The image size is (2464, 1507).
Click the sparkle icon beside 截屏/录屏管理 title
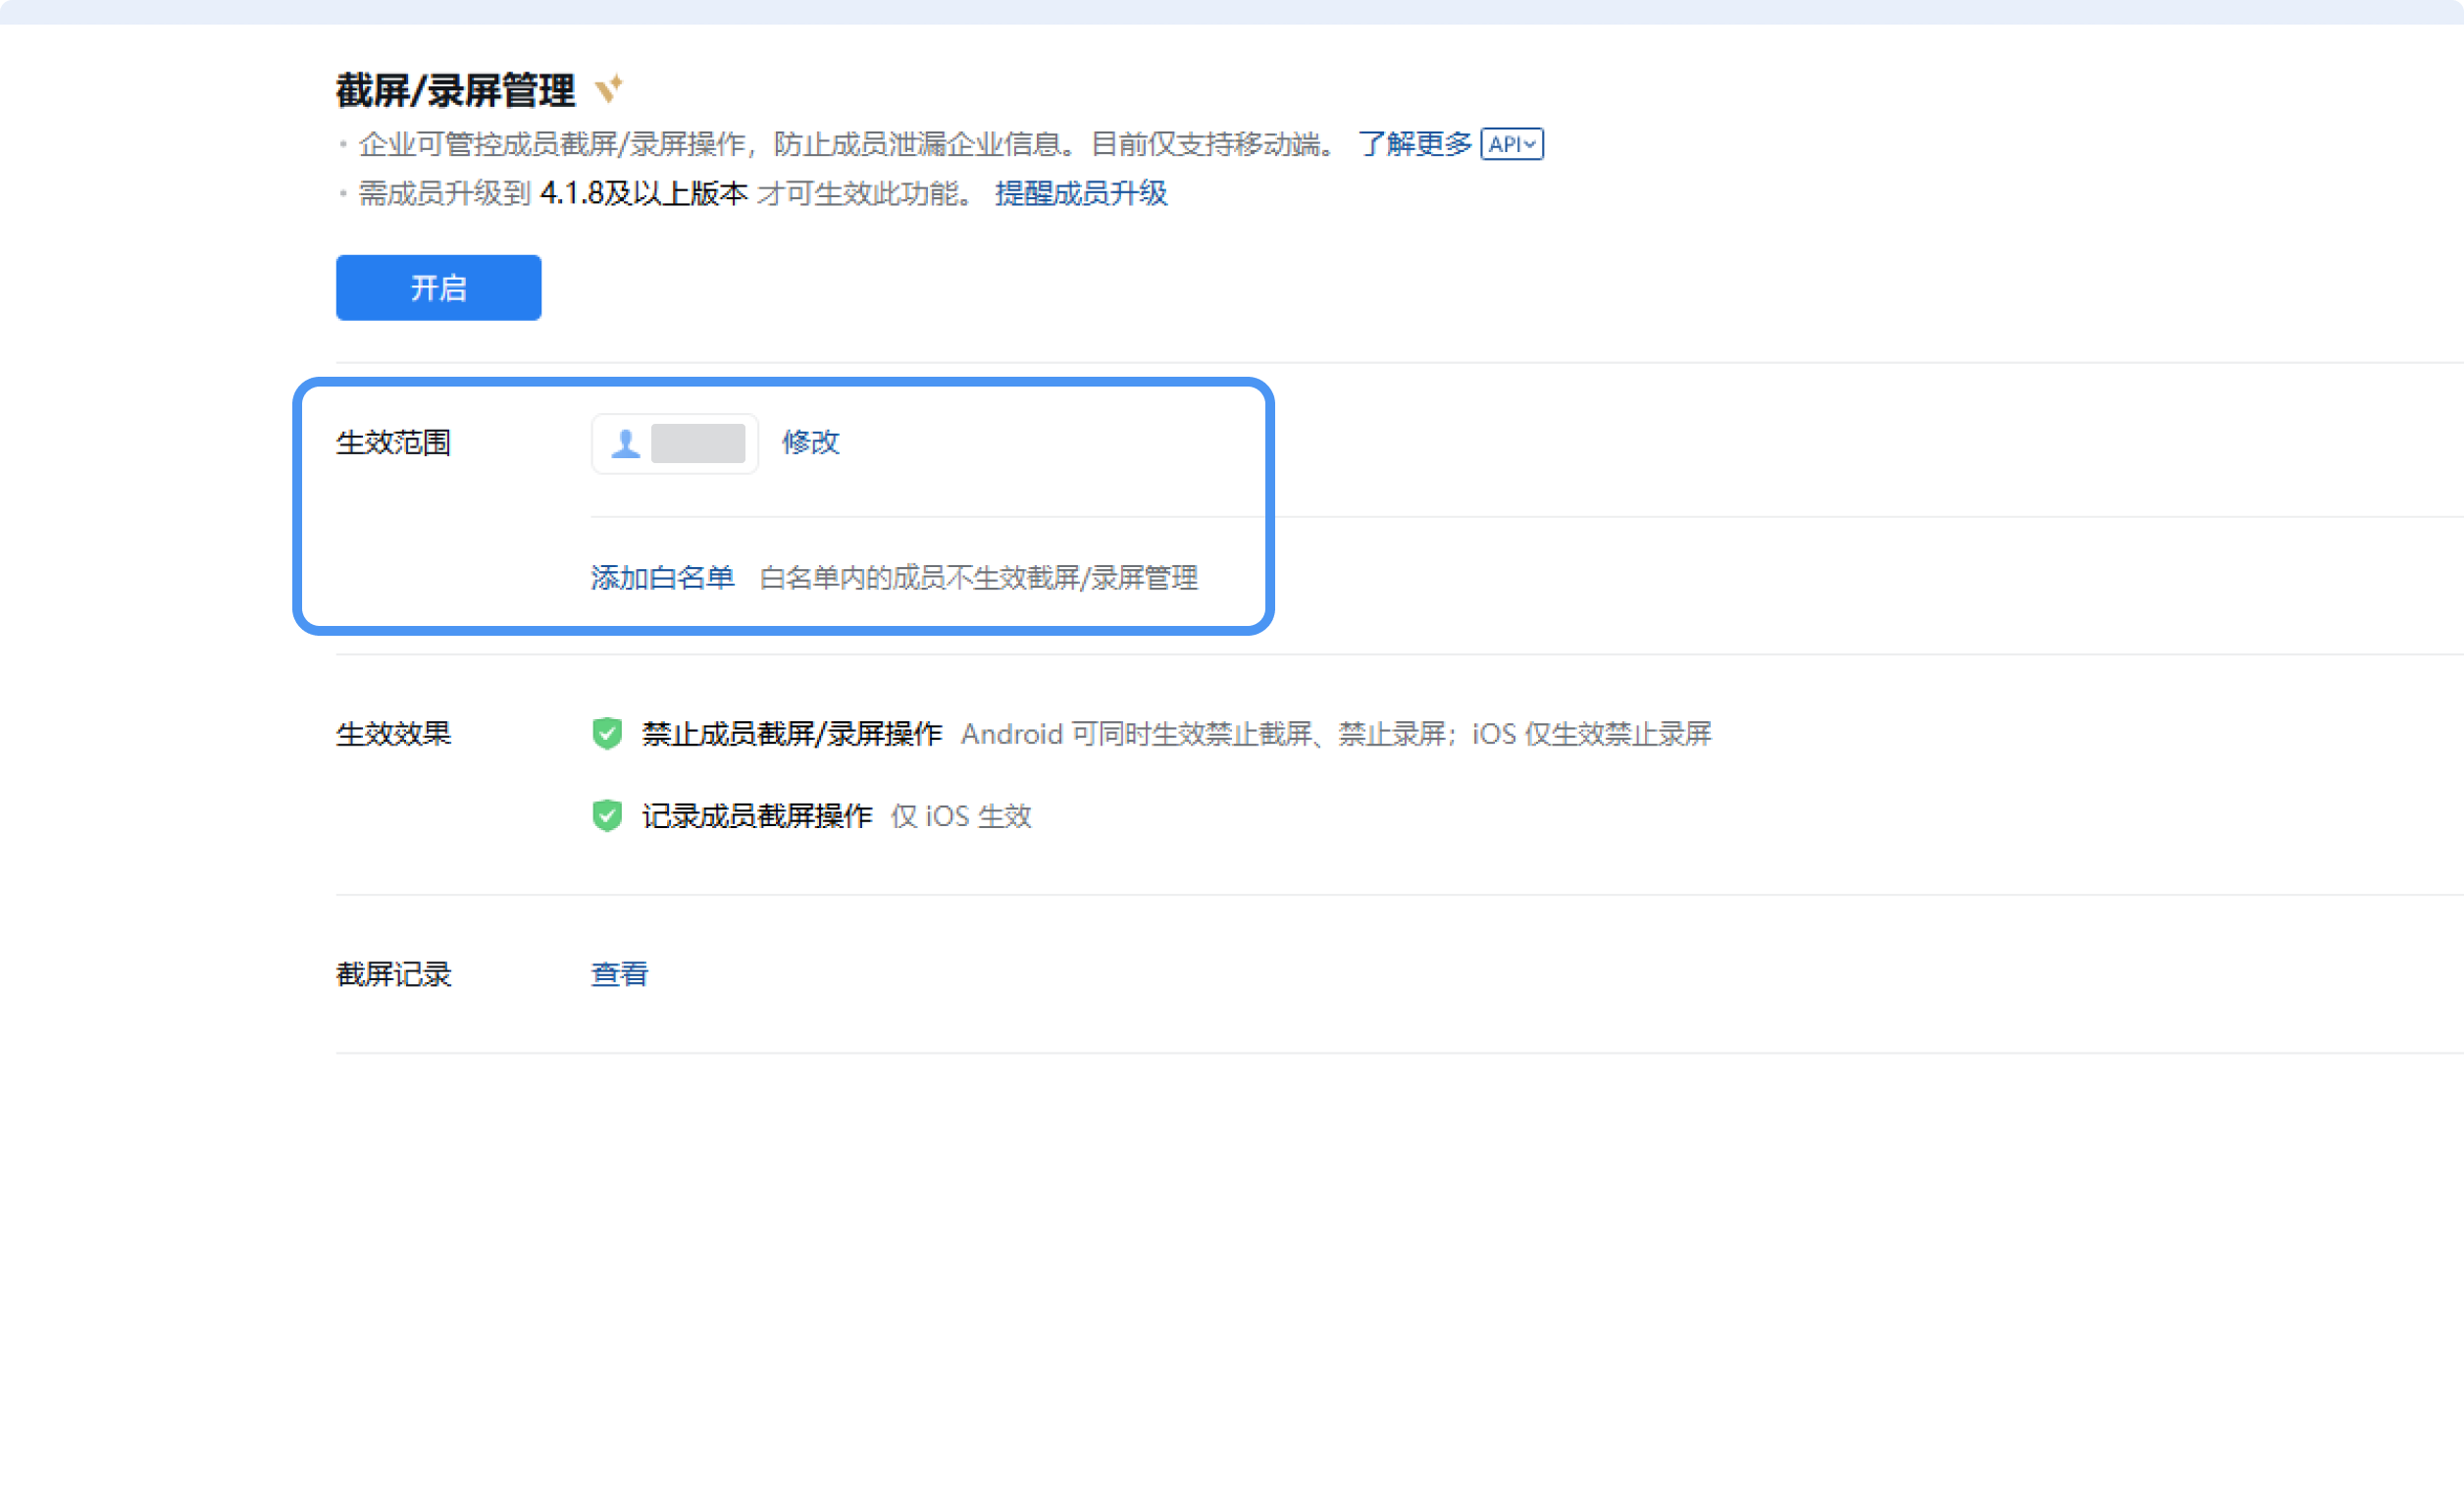tap(609, 89)
